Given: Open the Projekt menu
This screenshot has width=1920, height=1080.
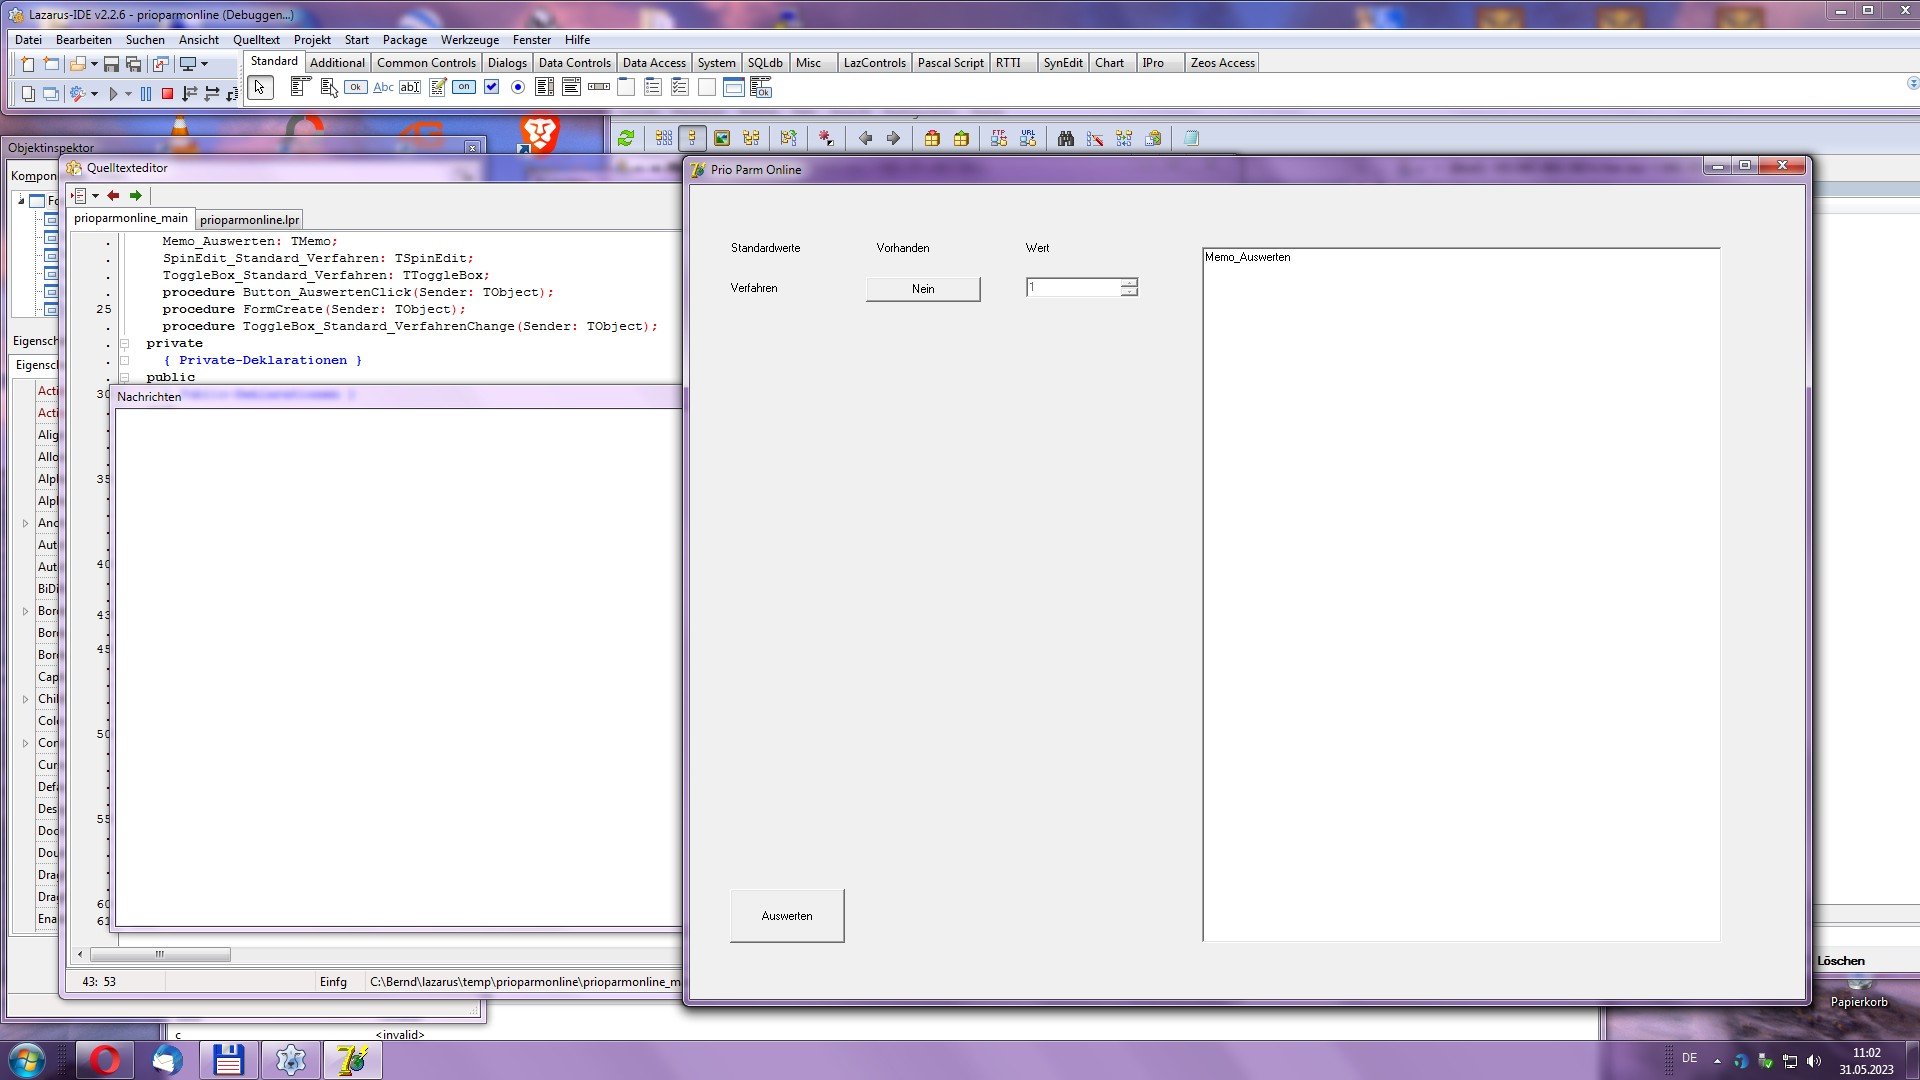Looking at the screenshot, I should 312,40.
